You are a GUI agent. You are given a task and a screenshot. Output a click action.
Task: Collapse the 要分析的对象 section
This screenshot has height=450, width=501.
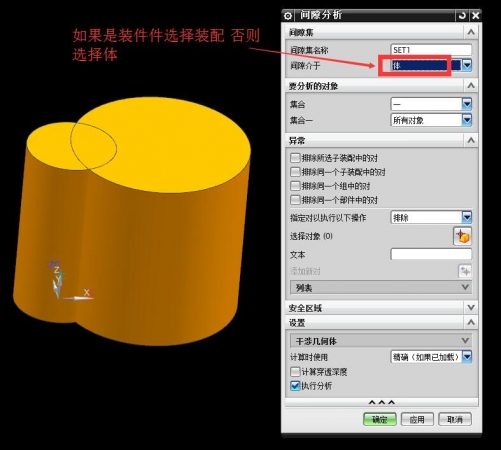pyautogui.click(x=471, y=86)
